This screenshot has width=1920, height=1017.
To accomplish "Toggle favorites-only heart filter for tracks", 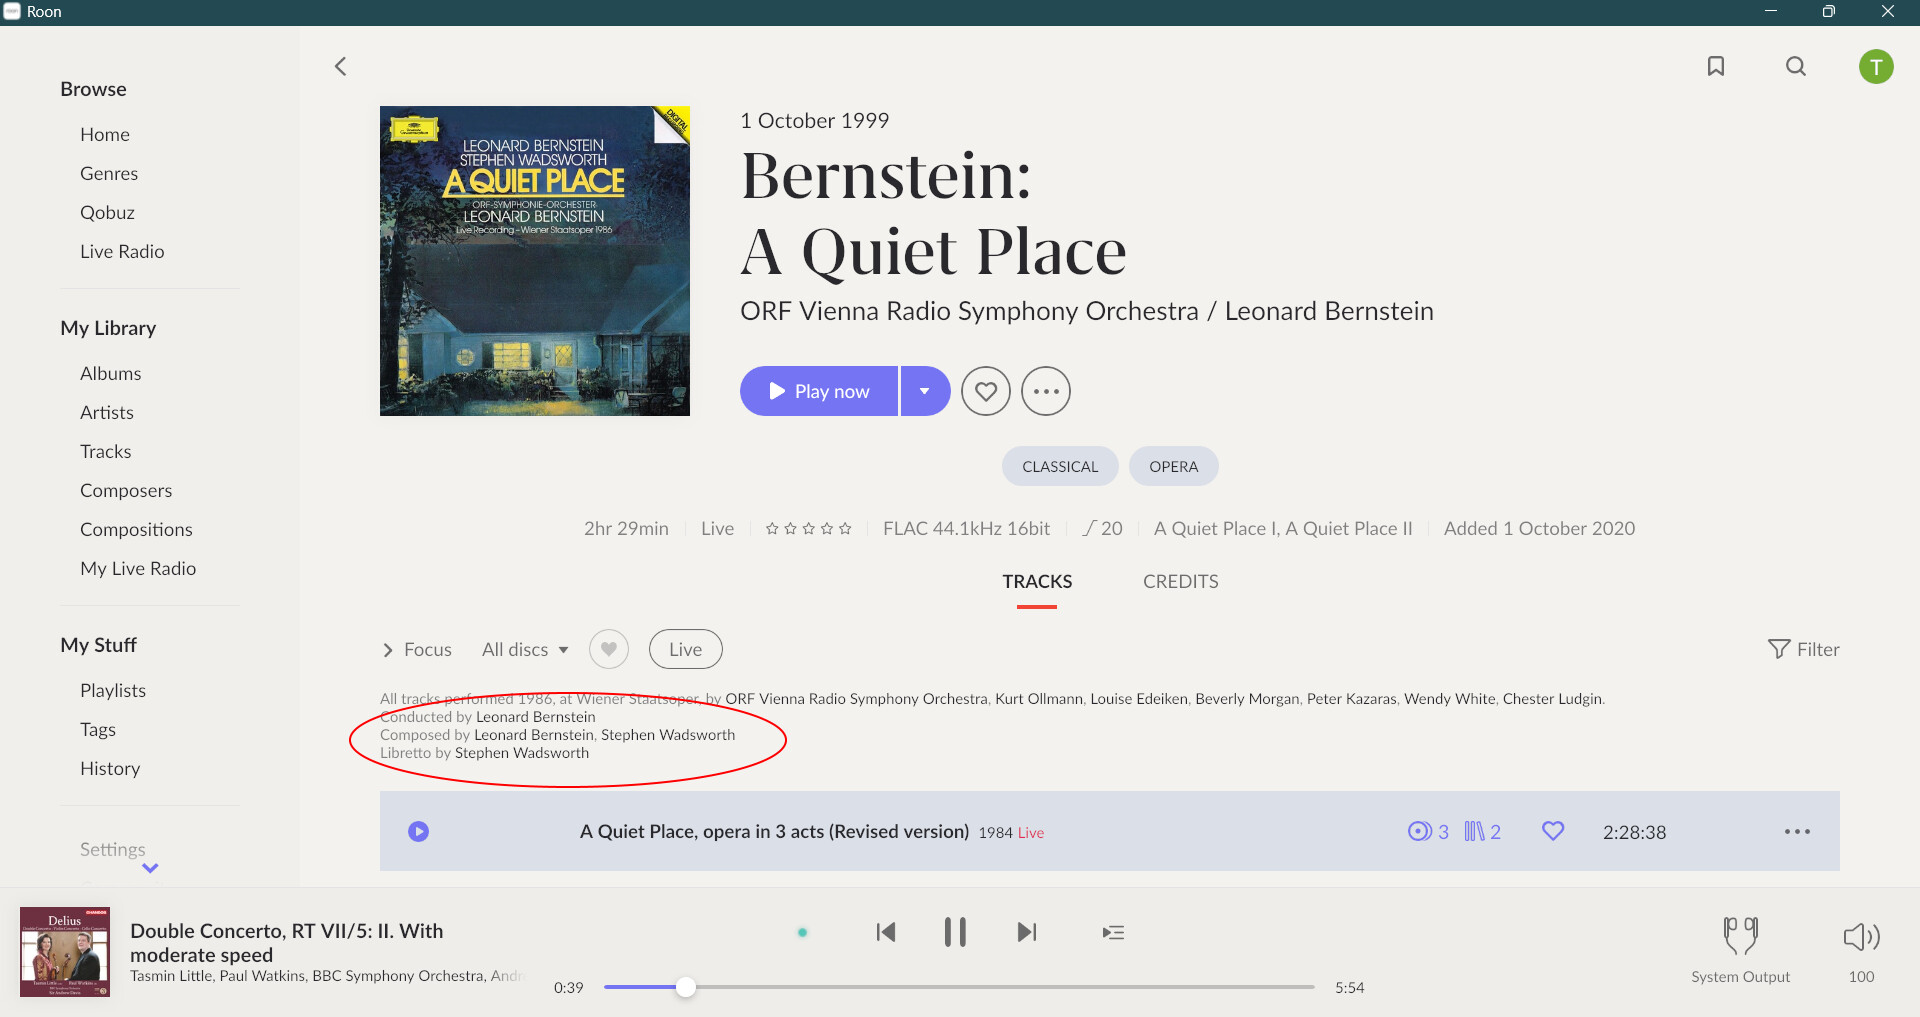I will [608, 649].
